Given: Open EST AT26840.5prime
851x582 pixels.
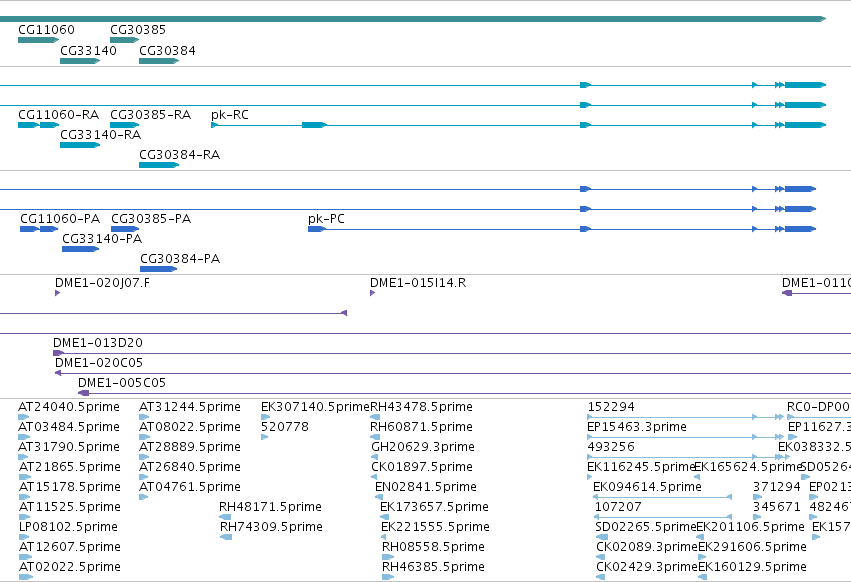Looking at the screenshot, I should 190,467.
